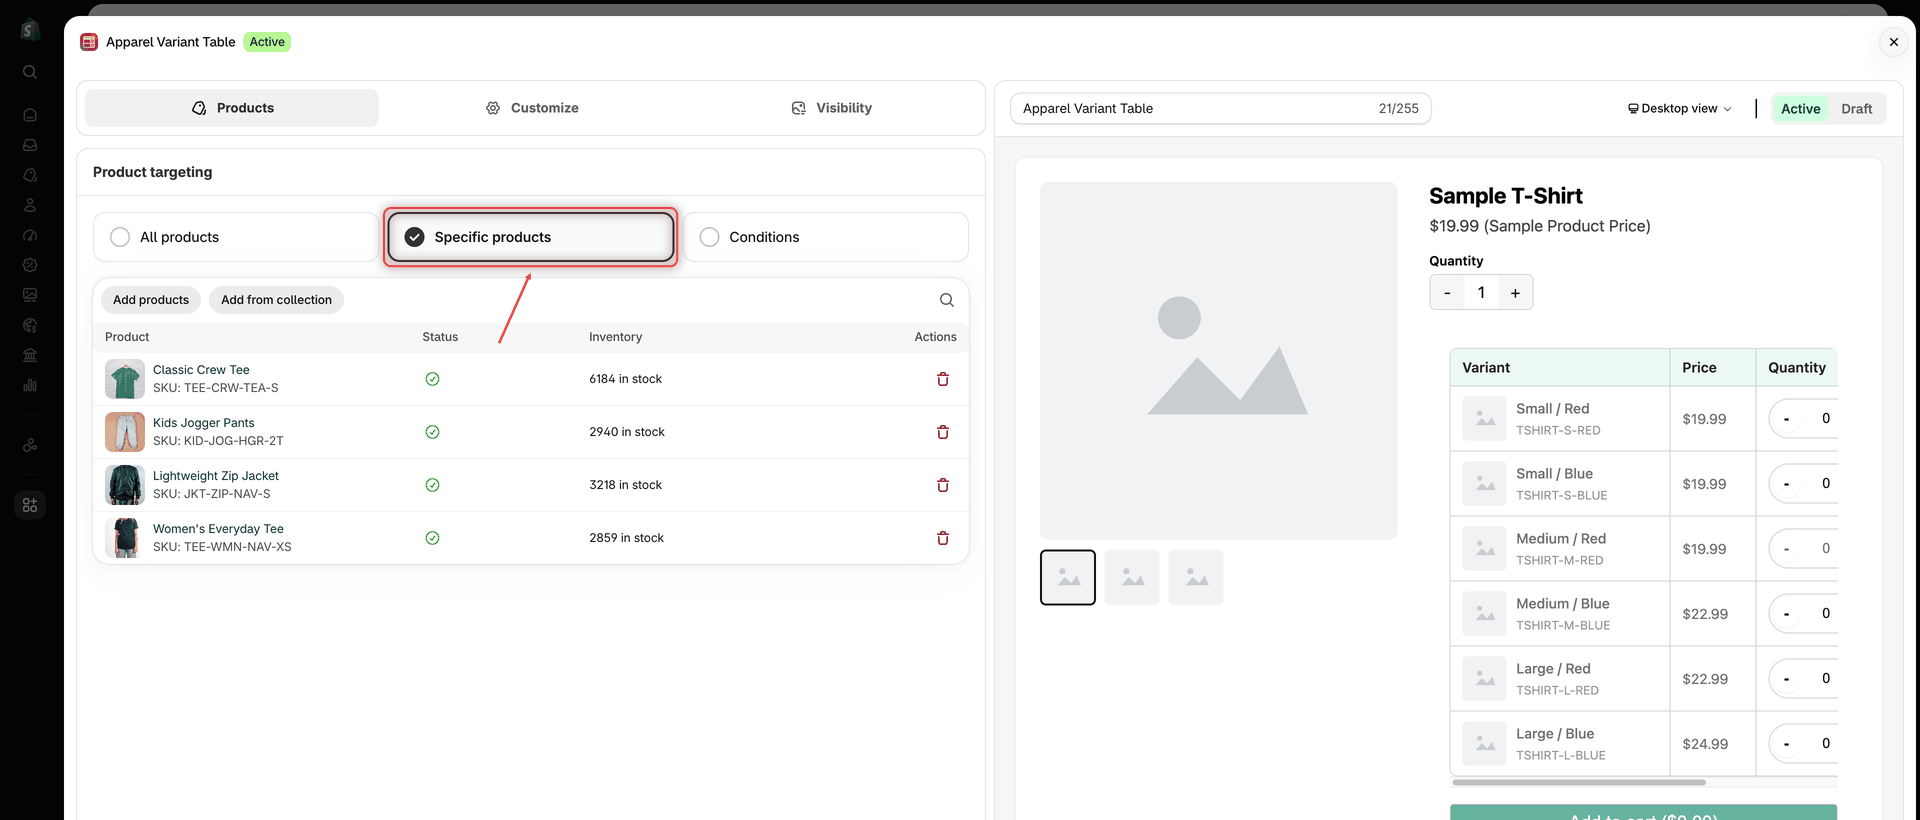The width and height of the screenshot is (1920, 820).
Task: Delete Lightweight Zip Jacket trash icon
Action: point(942,485)
